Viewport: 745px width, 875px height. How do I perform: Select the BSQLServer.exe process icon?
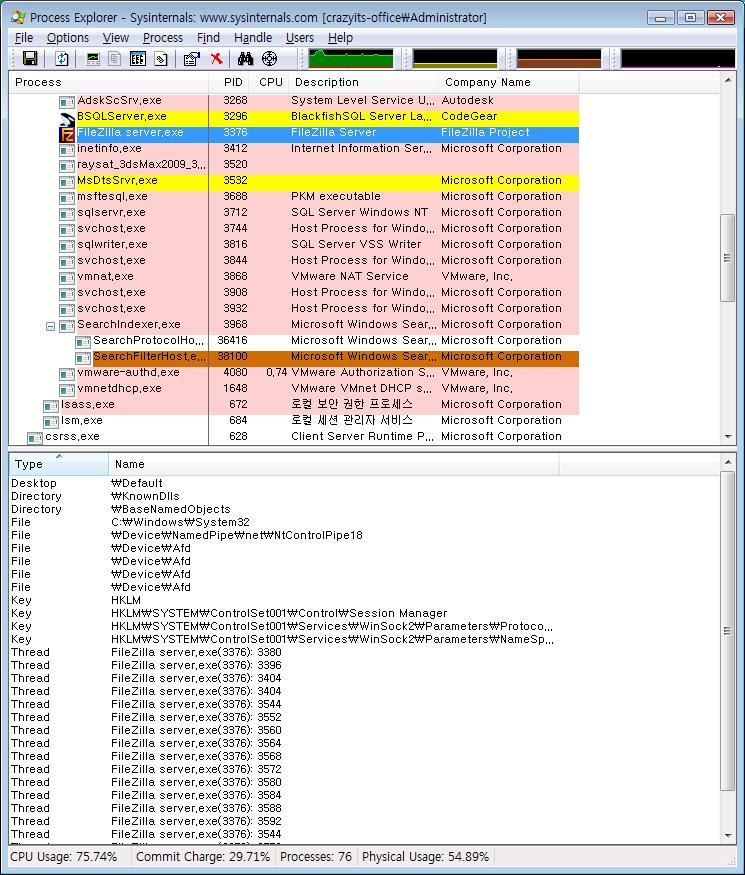click(67, 119)
